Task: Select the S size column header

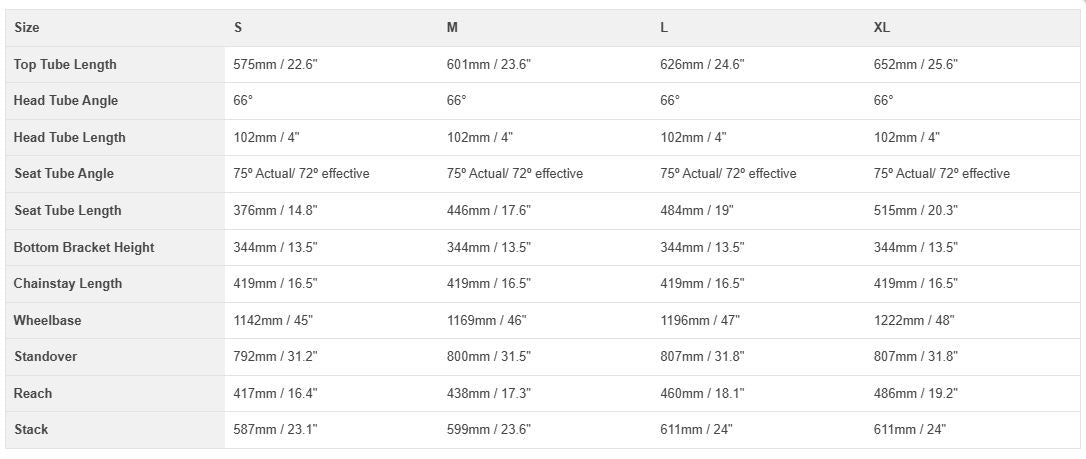Action: pyautogui.click(x=238, y=28)
